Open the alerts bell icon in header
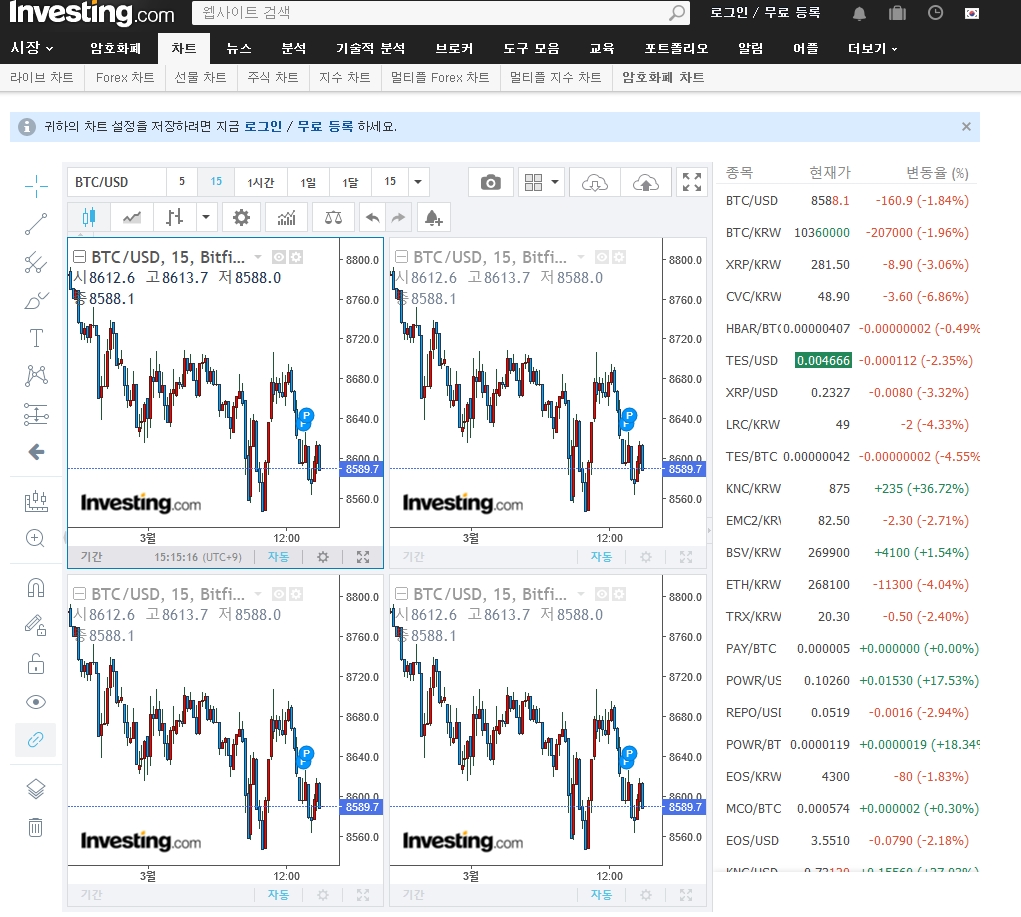The image size is (1021, 917). coord(860,13)
